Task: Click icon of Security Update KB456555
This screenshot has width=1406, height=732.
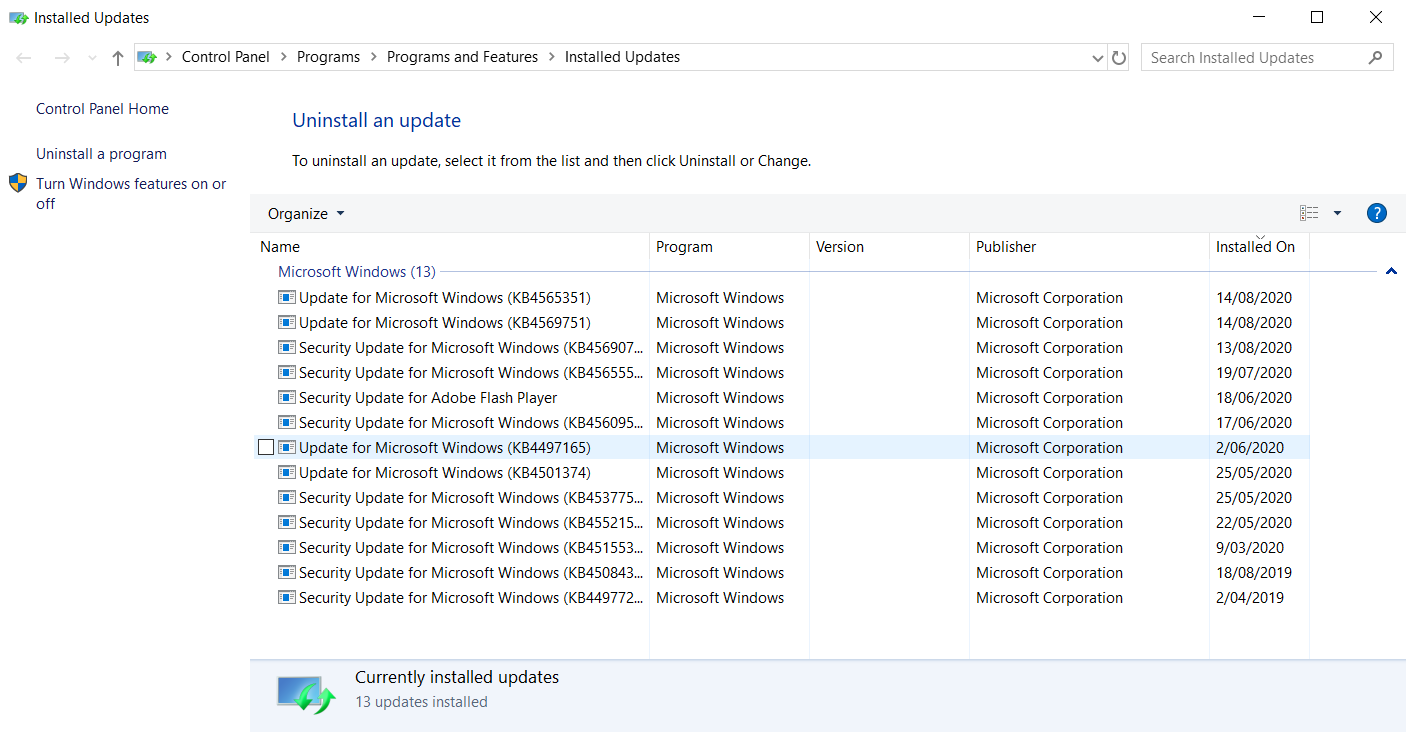Action: tap(287, 372)
